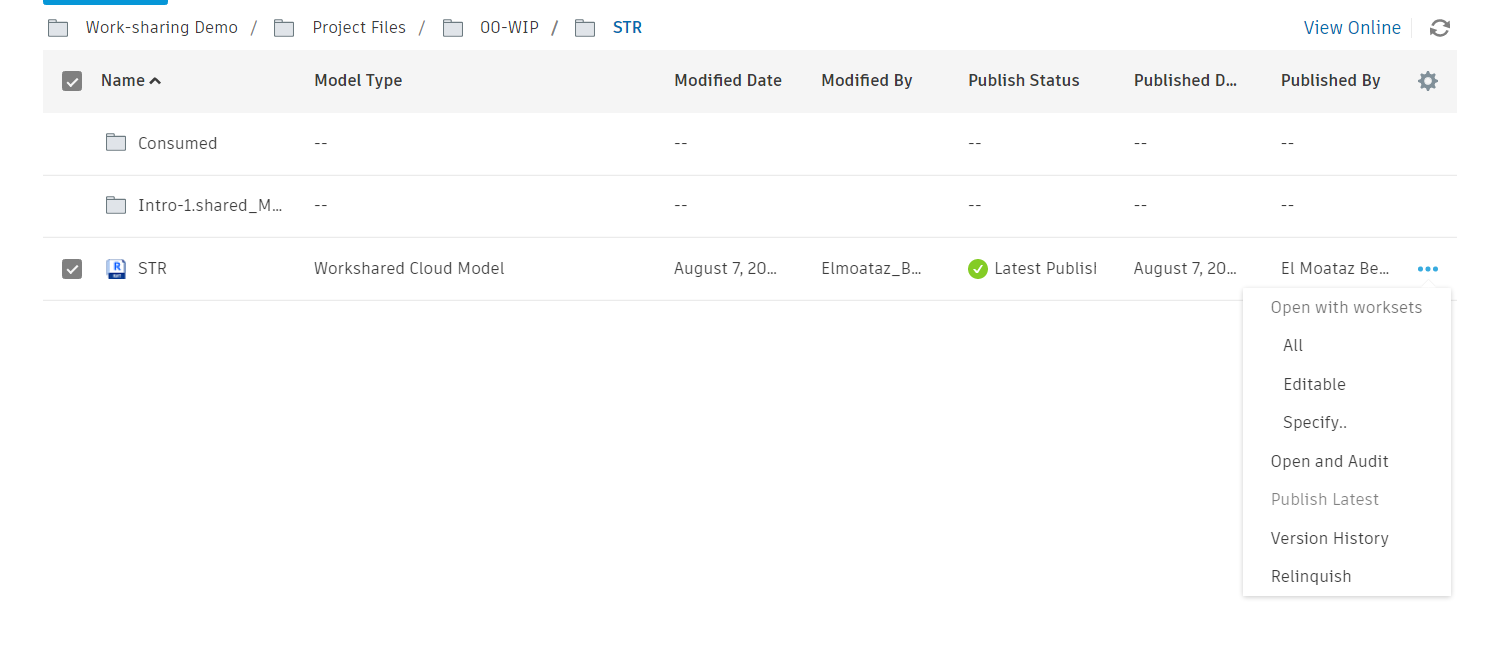Select Specify.. worksets option
1499x660 pixels.
(1315, 422)
